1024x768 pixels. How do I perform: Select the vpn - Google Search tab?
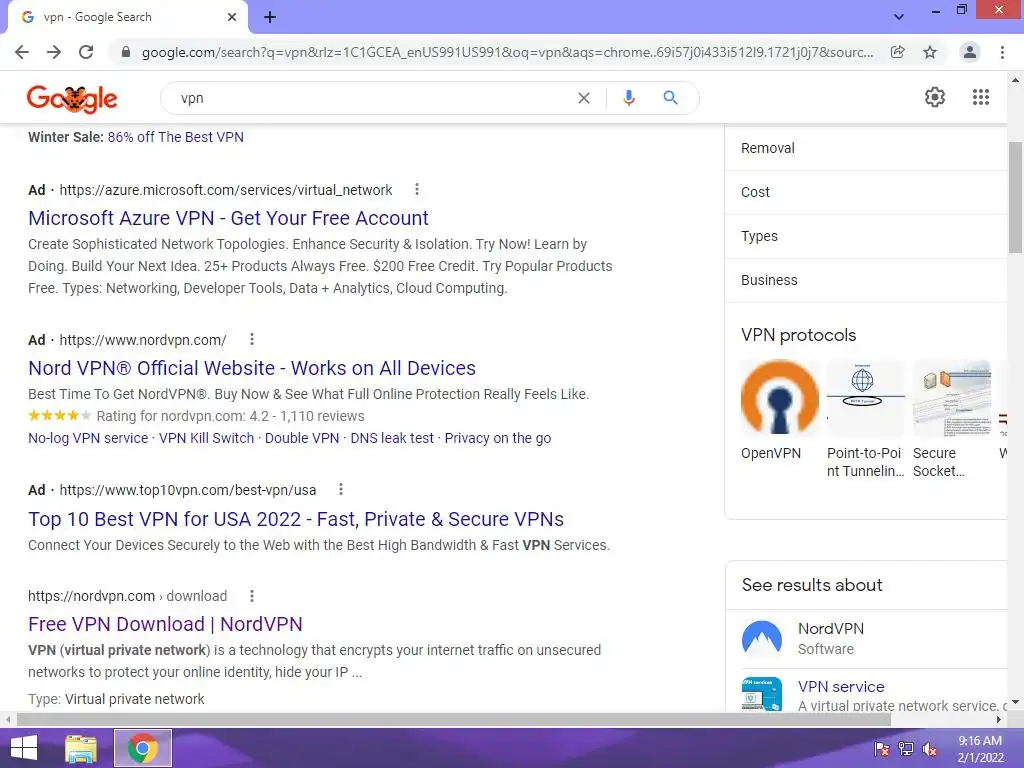tap(128, 17)
